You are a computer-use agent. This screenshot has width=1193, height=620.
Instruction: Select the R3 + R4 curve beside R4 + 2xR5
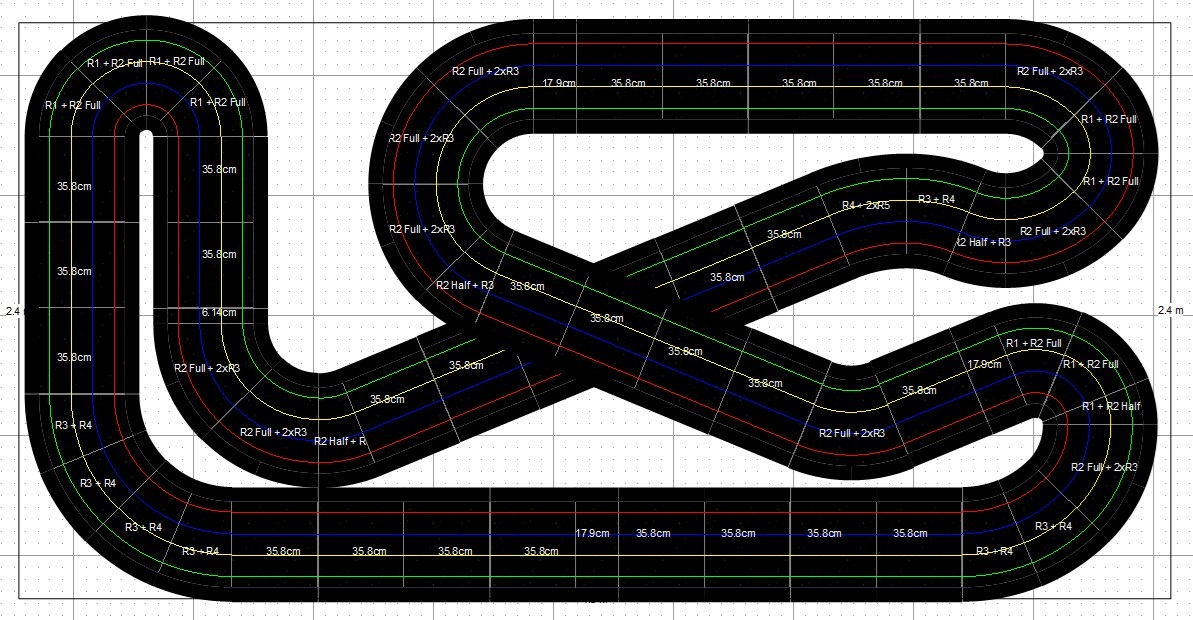pyautogui.click(x=936, y=200)
